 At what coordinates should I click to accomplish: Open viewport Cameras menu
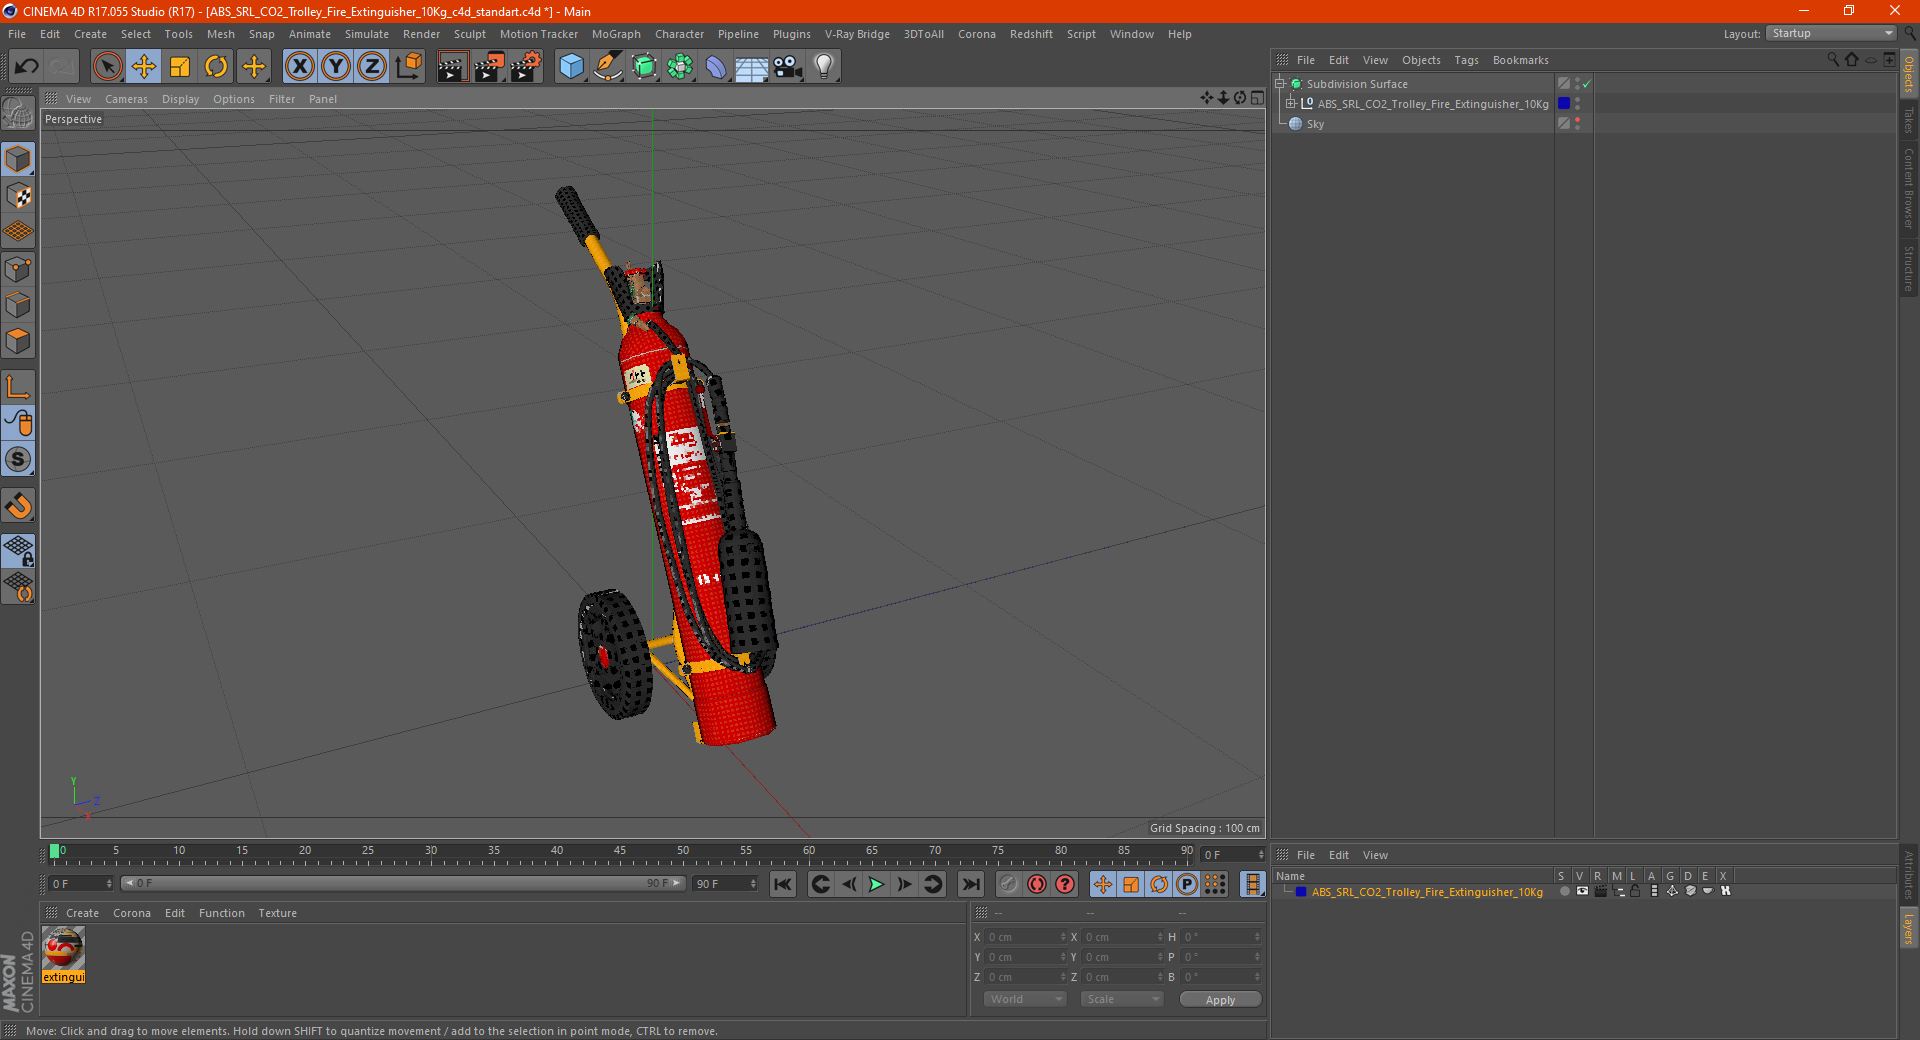(x=126, y=99)
